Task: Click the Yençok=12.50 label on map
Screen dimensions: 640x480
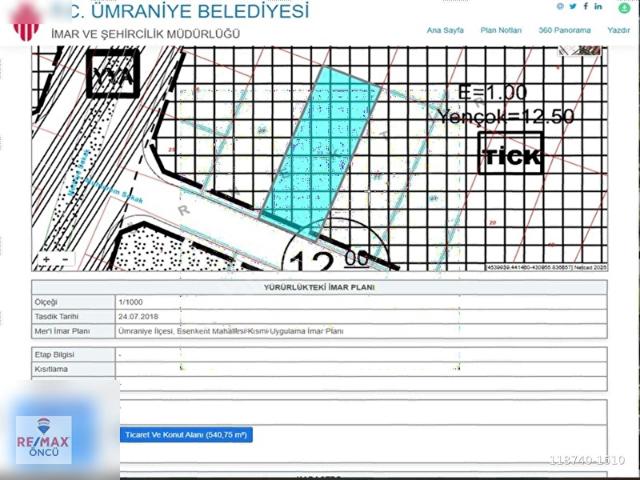Action: [x=505, y=117]
